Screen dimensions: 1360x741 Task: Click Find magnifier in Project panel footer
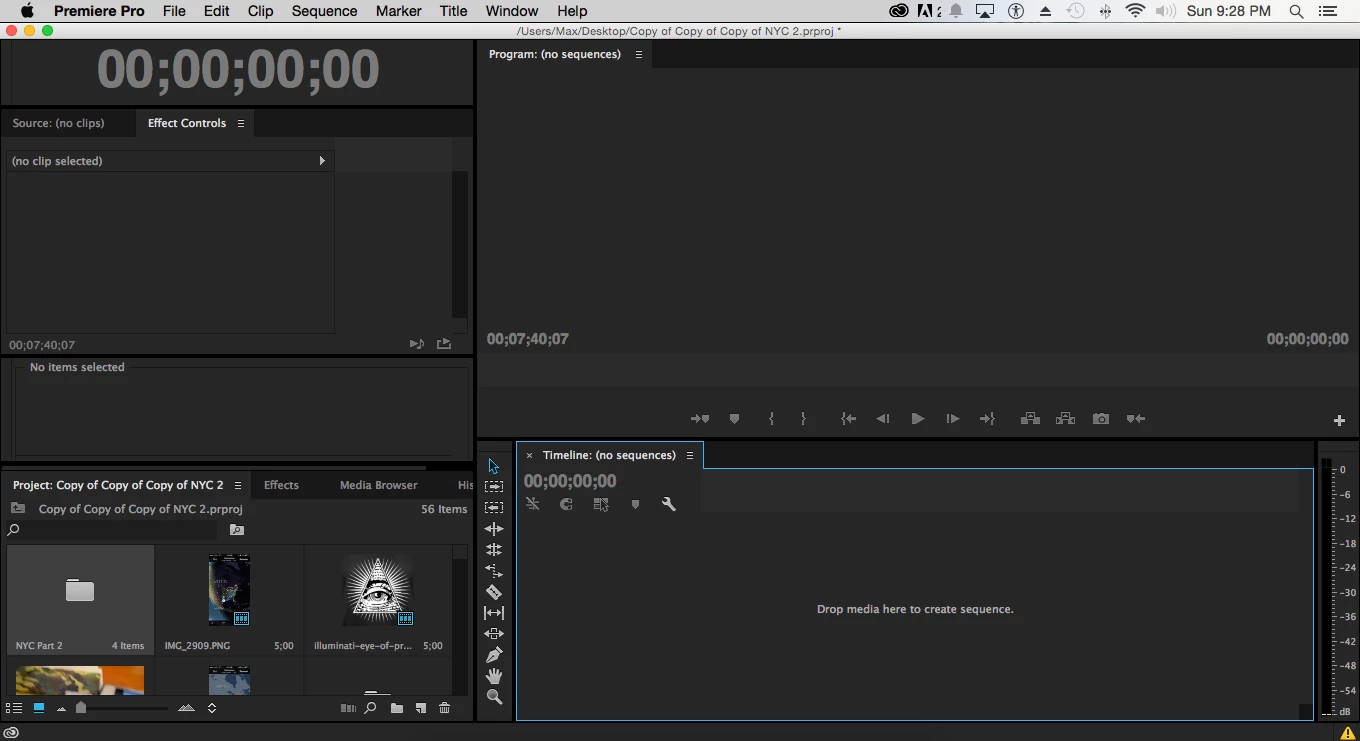coord(370,708)
